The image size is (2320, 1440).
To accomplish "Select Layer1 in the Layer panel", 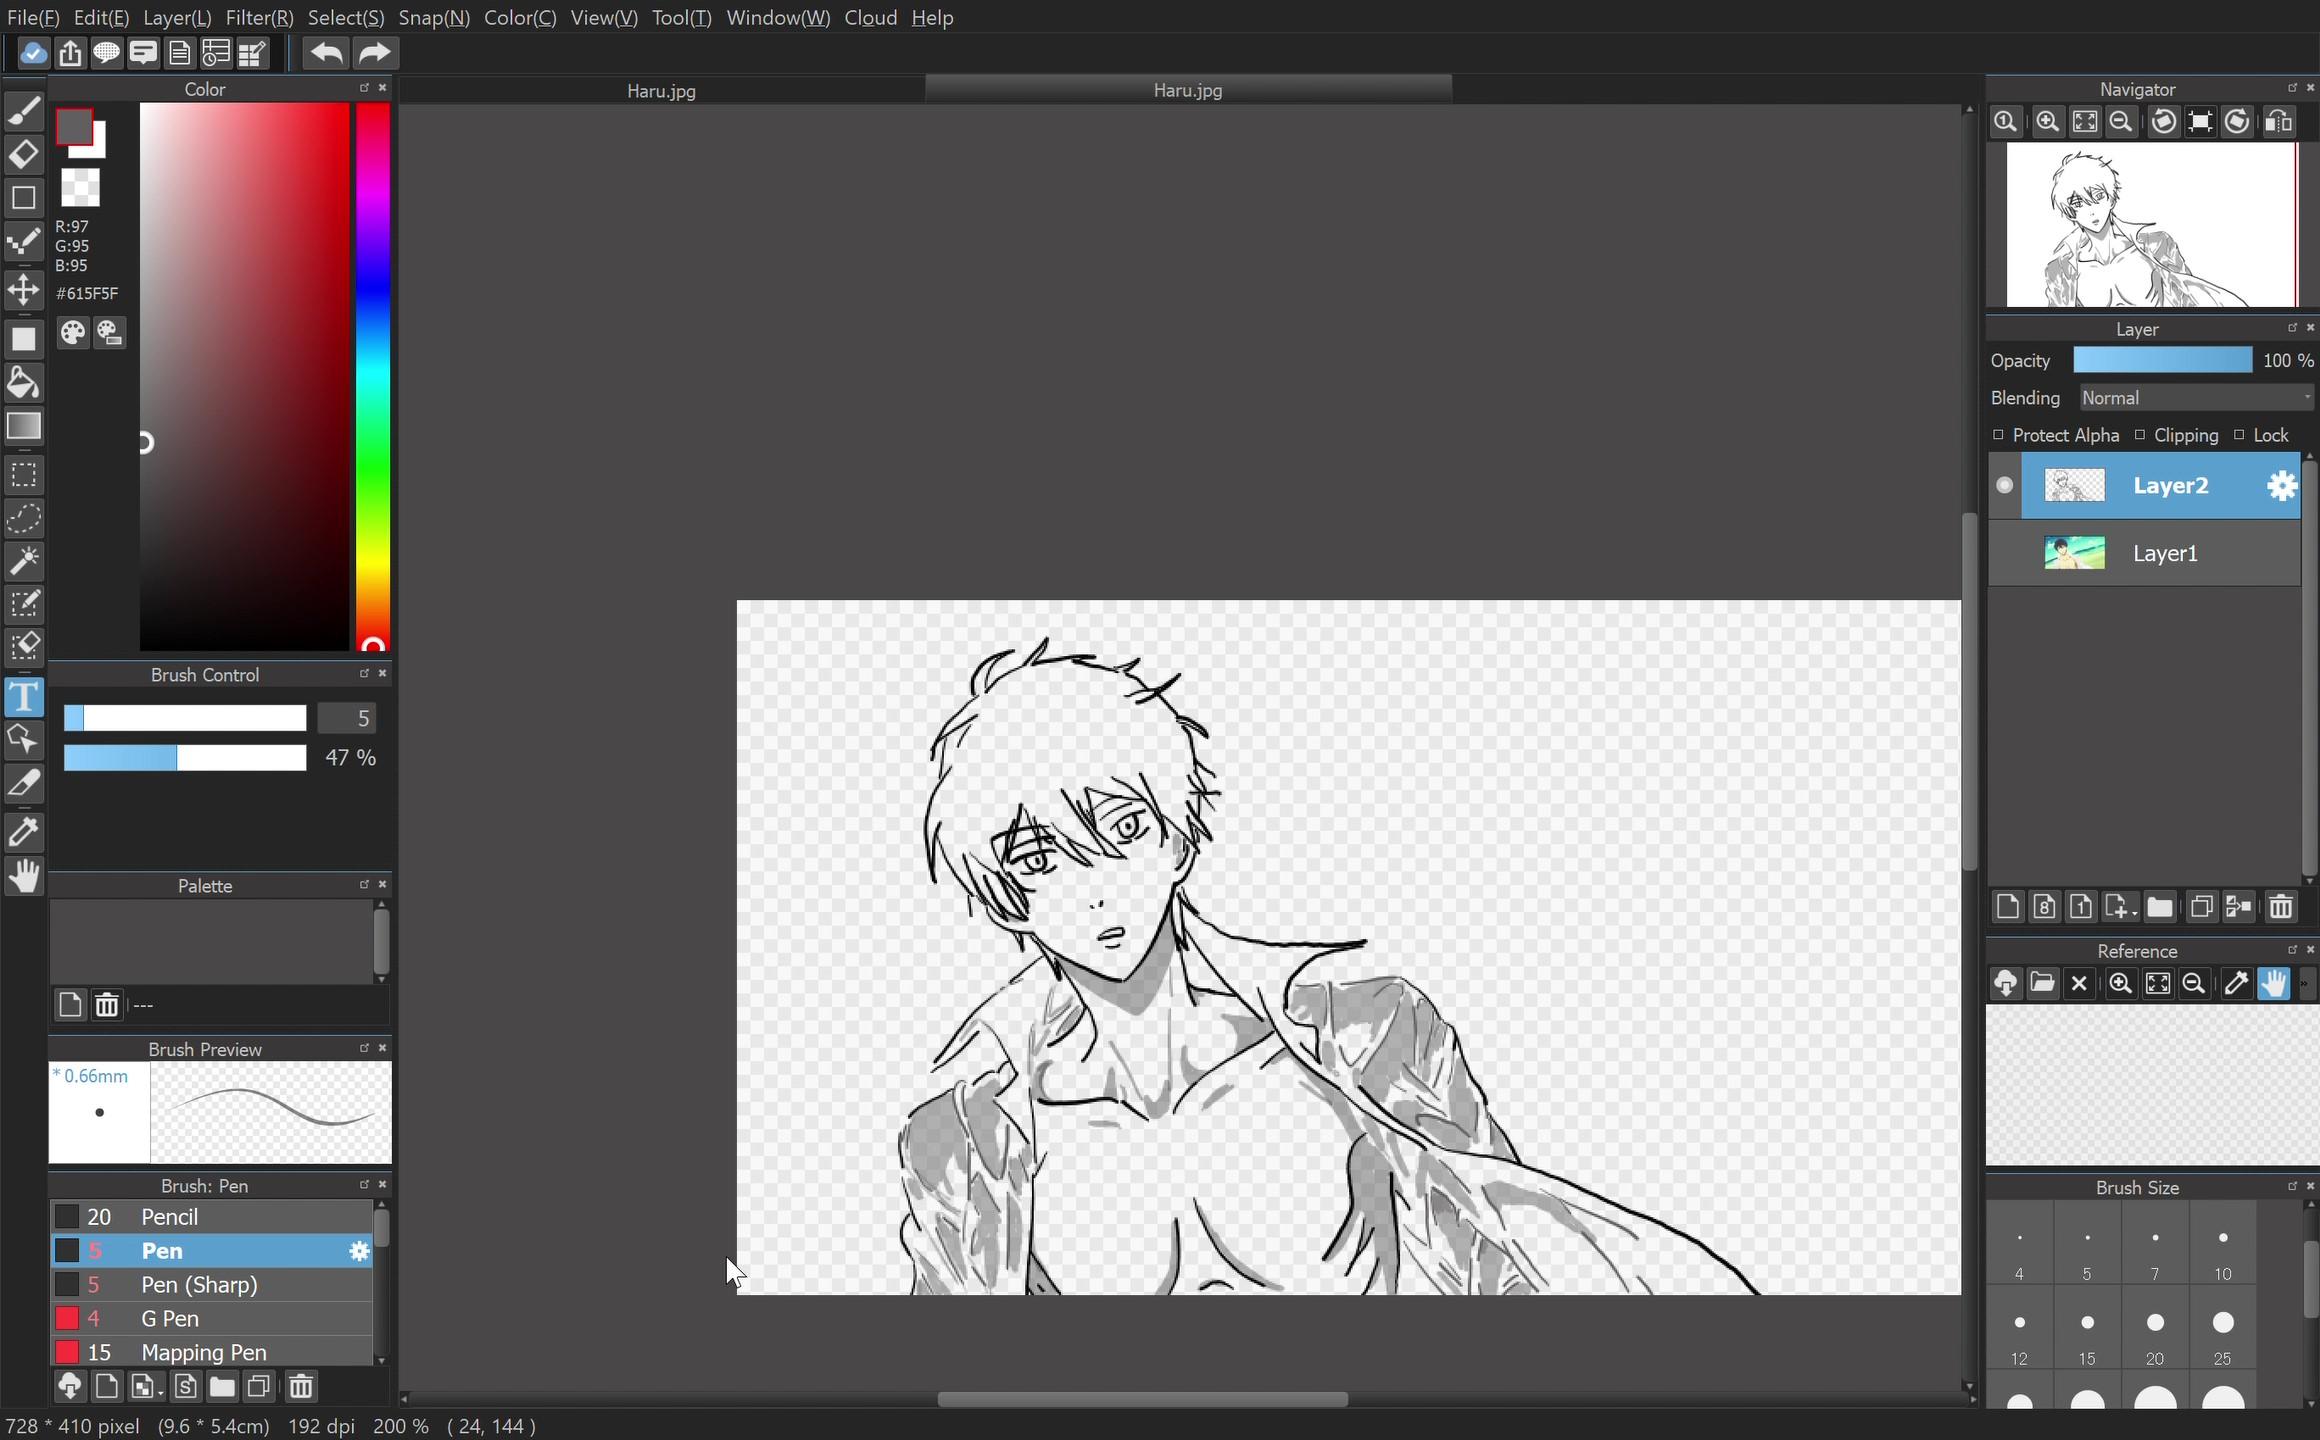I will click(x=2165, y=552).
